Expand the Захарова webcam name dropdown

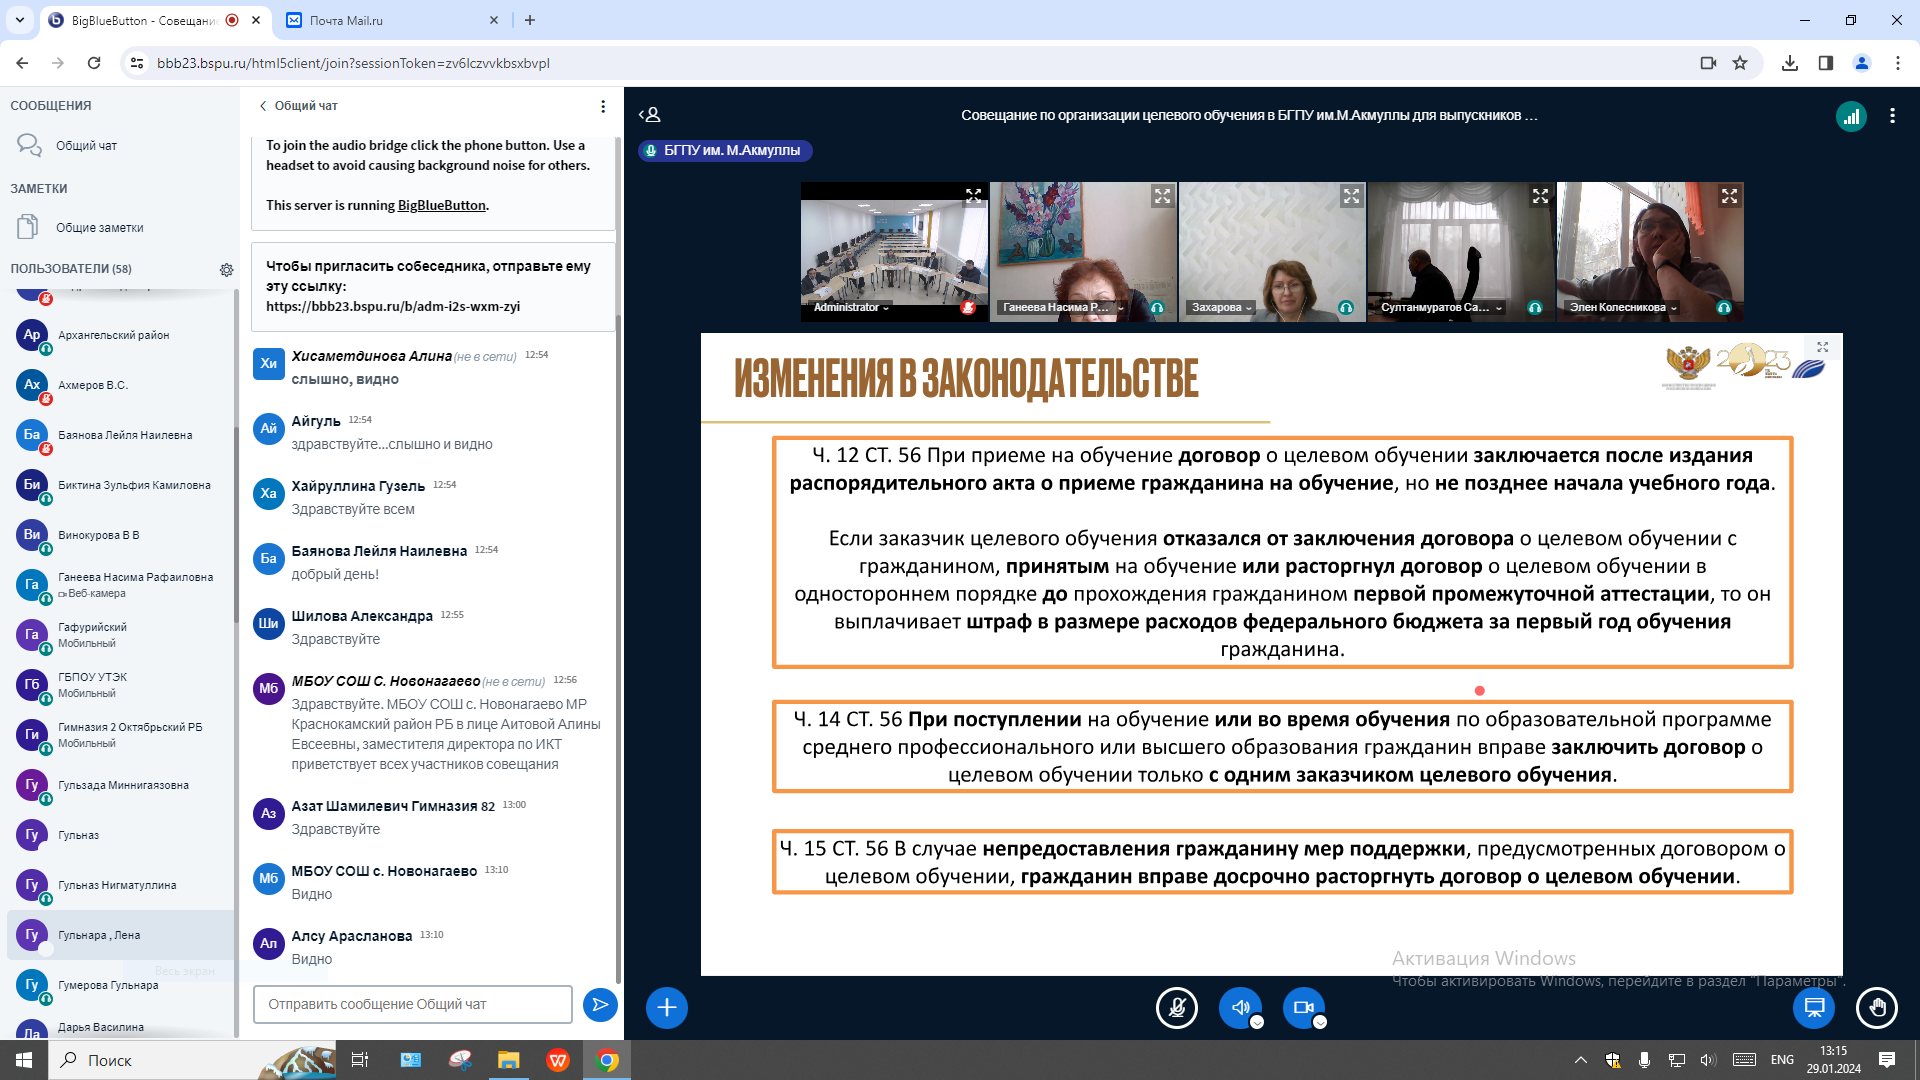[x=1222, y=307]
